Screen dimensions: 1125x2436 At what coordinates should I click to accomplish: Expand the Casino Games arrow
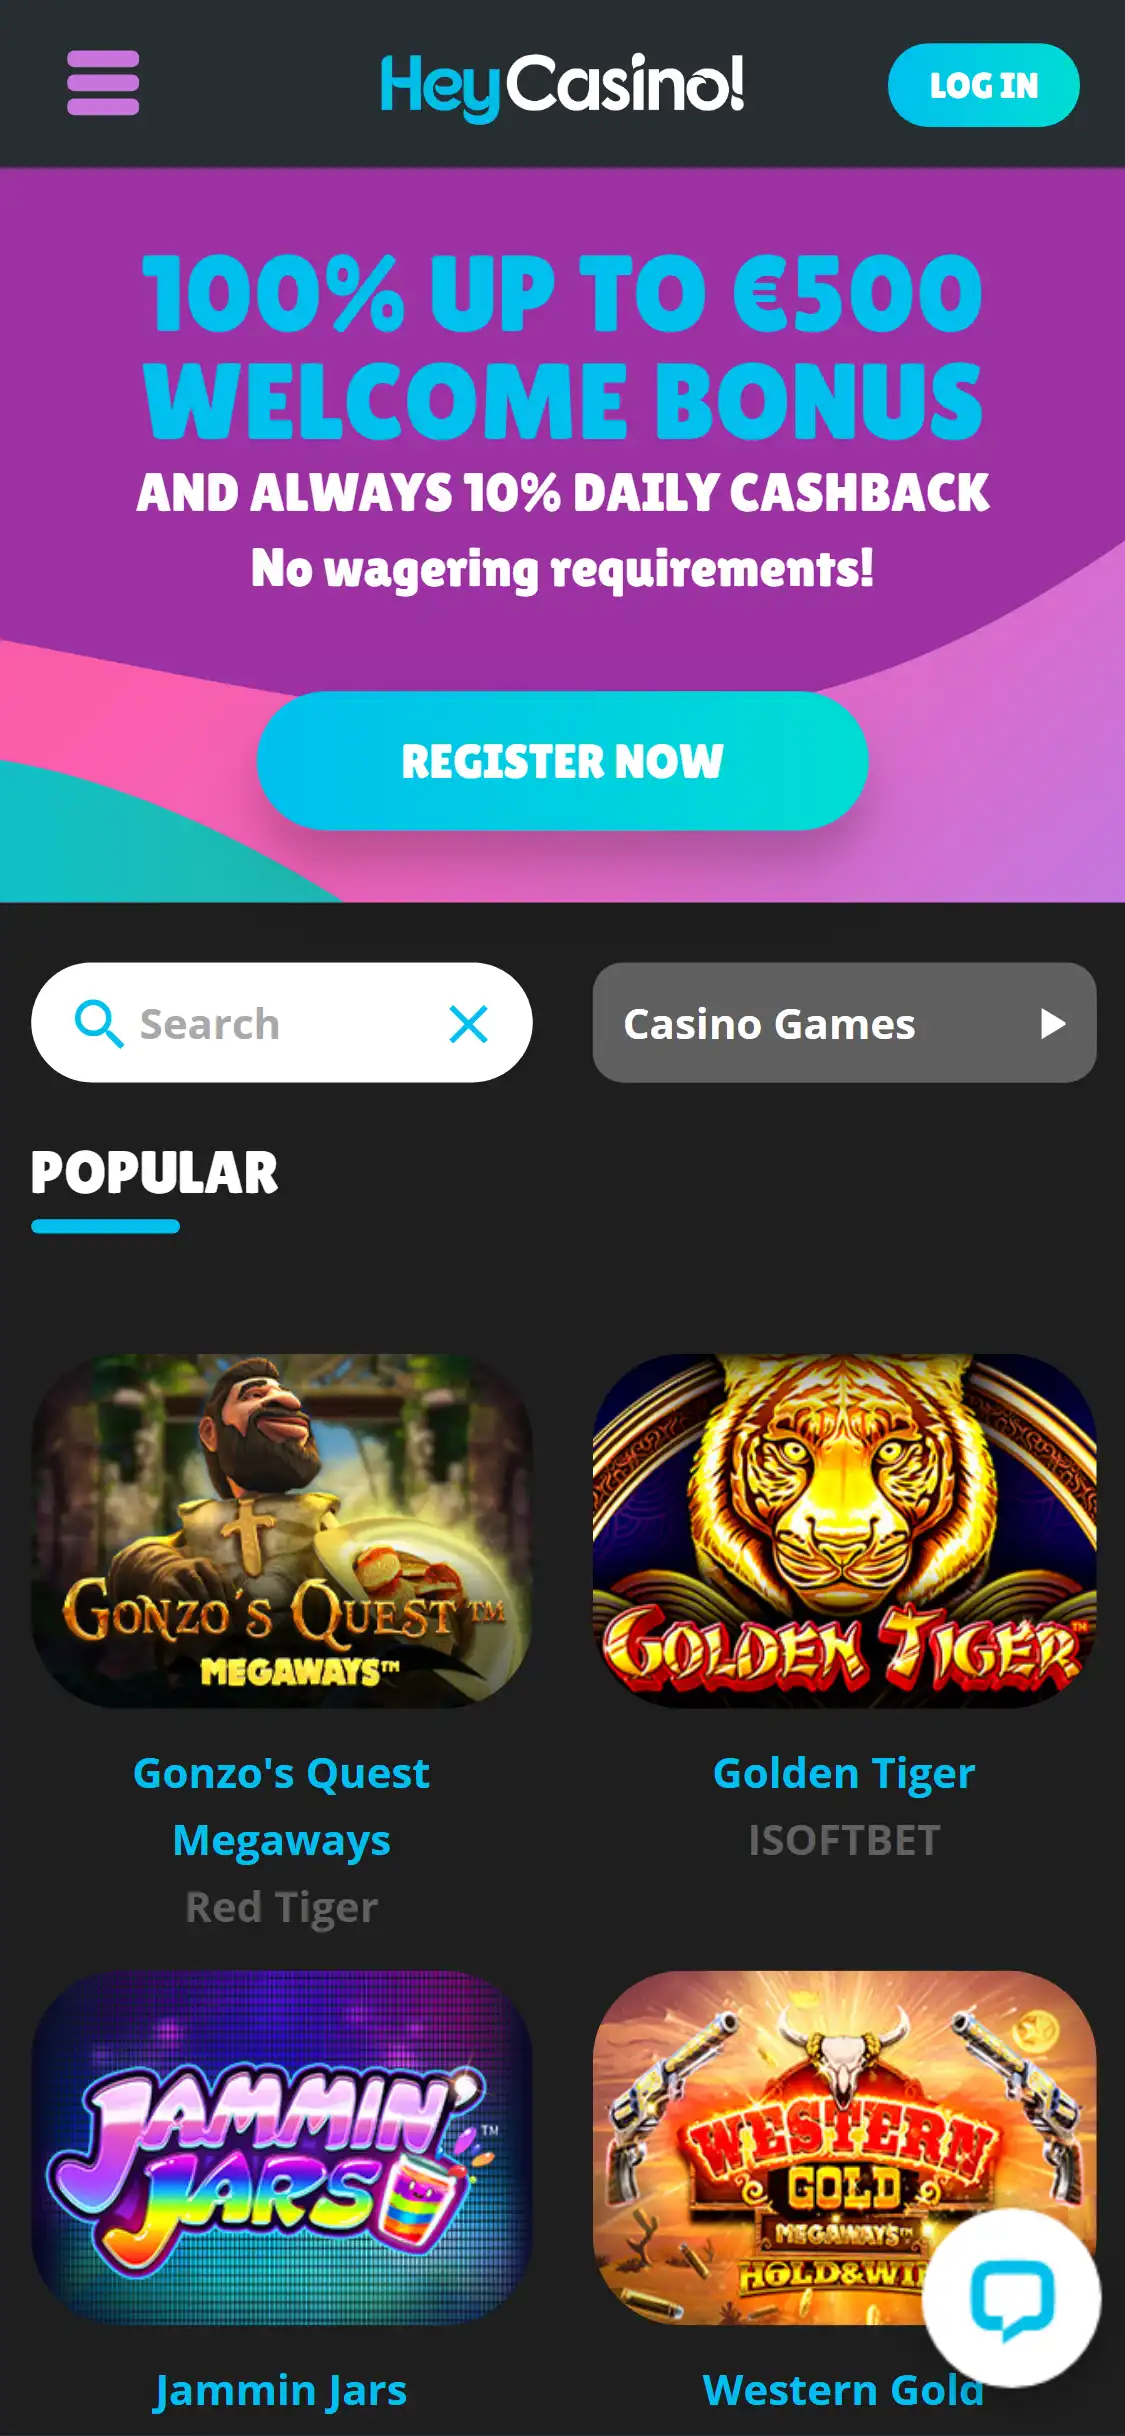1052,1023
